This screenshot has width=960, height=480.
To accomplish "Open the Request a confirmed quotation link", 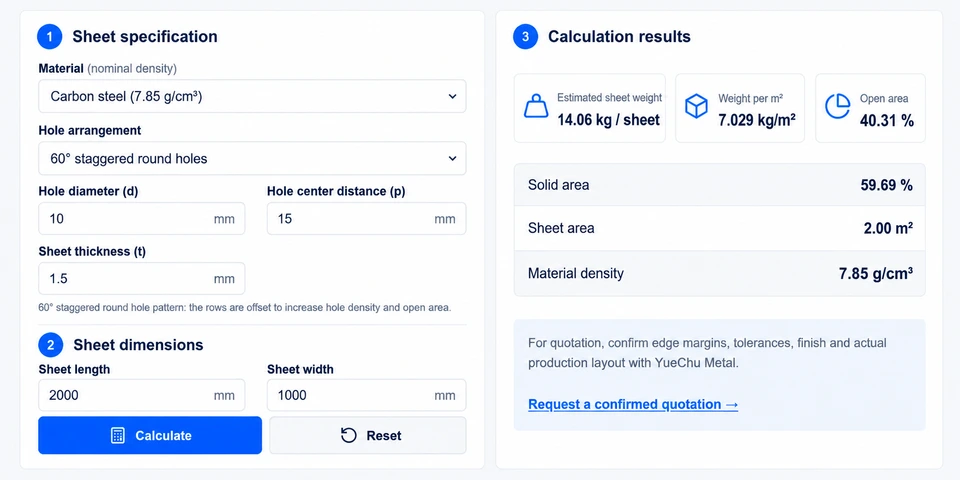I will click(x=633, y=404).
